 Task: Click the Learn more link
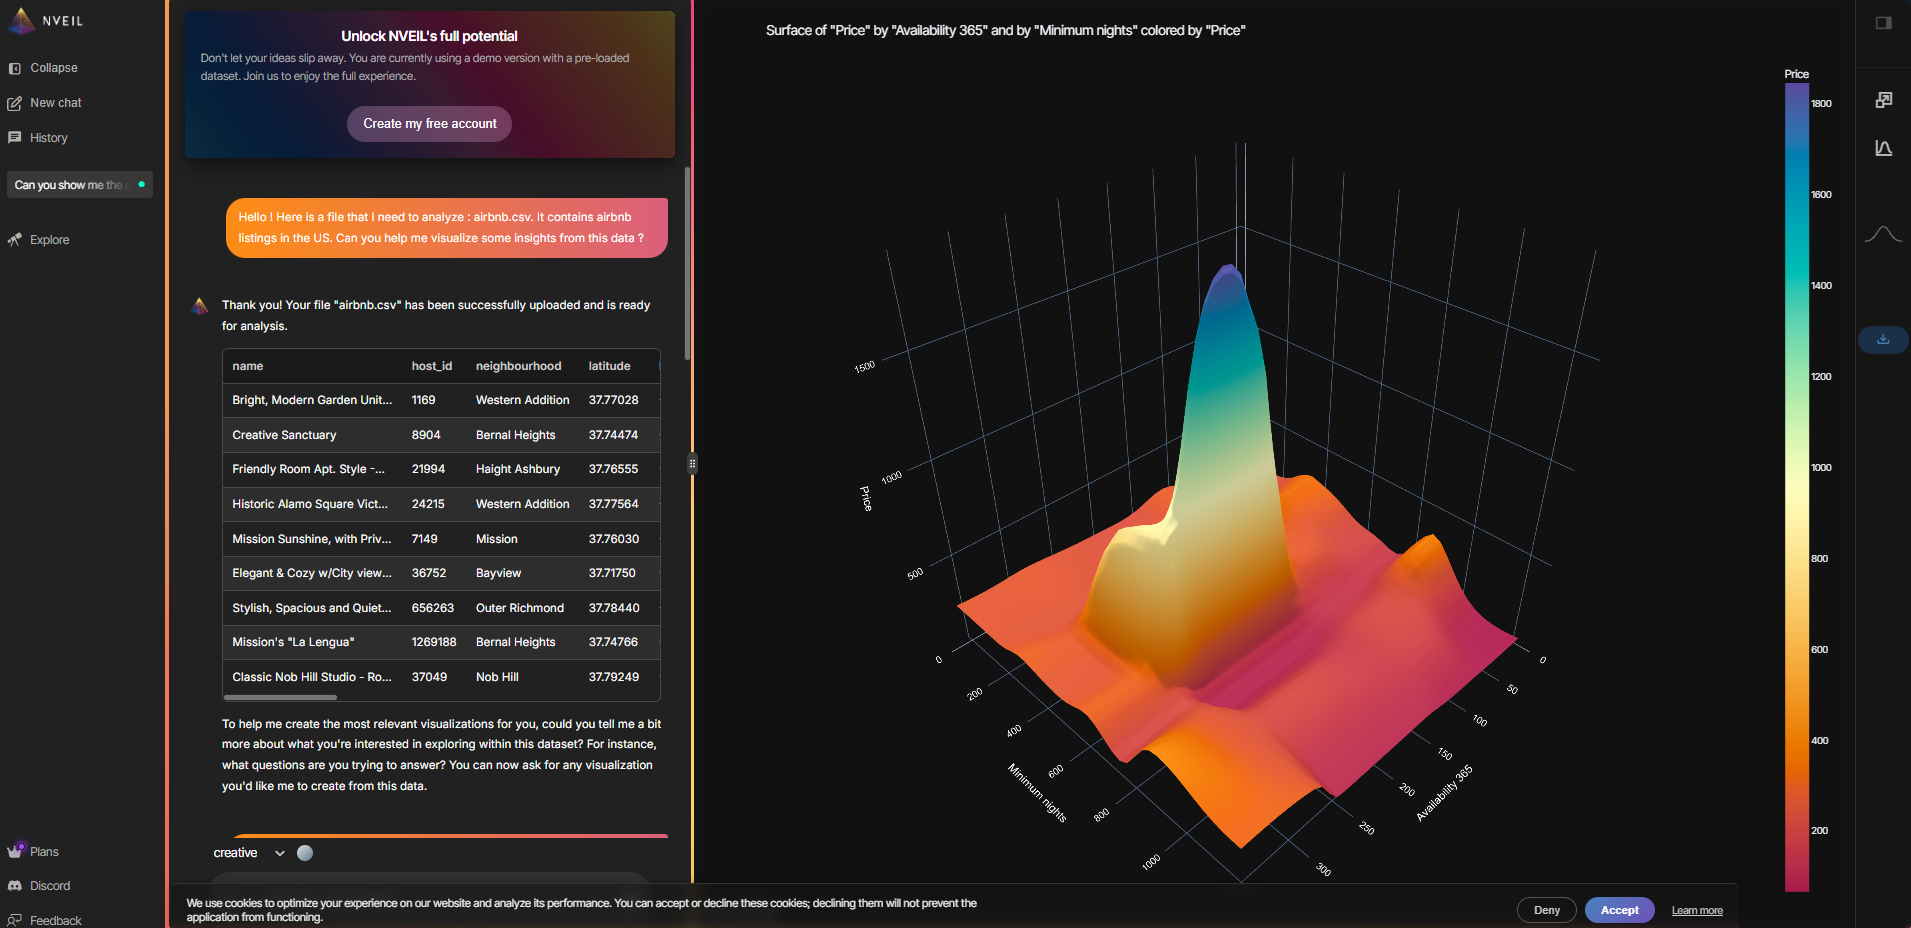coord(1697,911)
